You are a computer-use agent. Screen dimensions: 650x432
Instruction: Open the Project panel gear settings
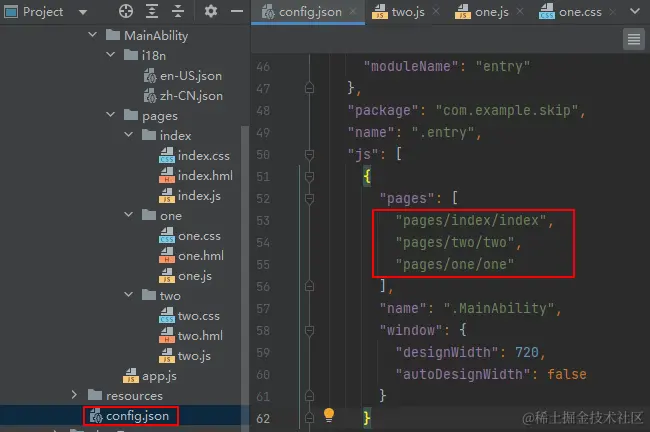[211, 11]
